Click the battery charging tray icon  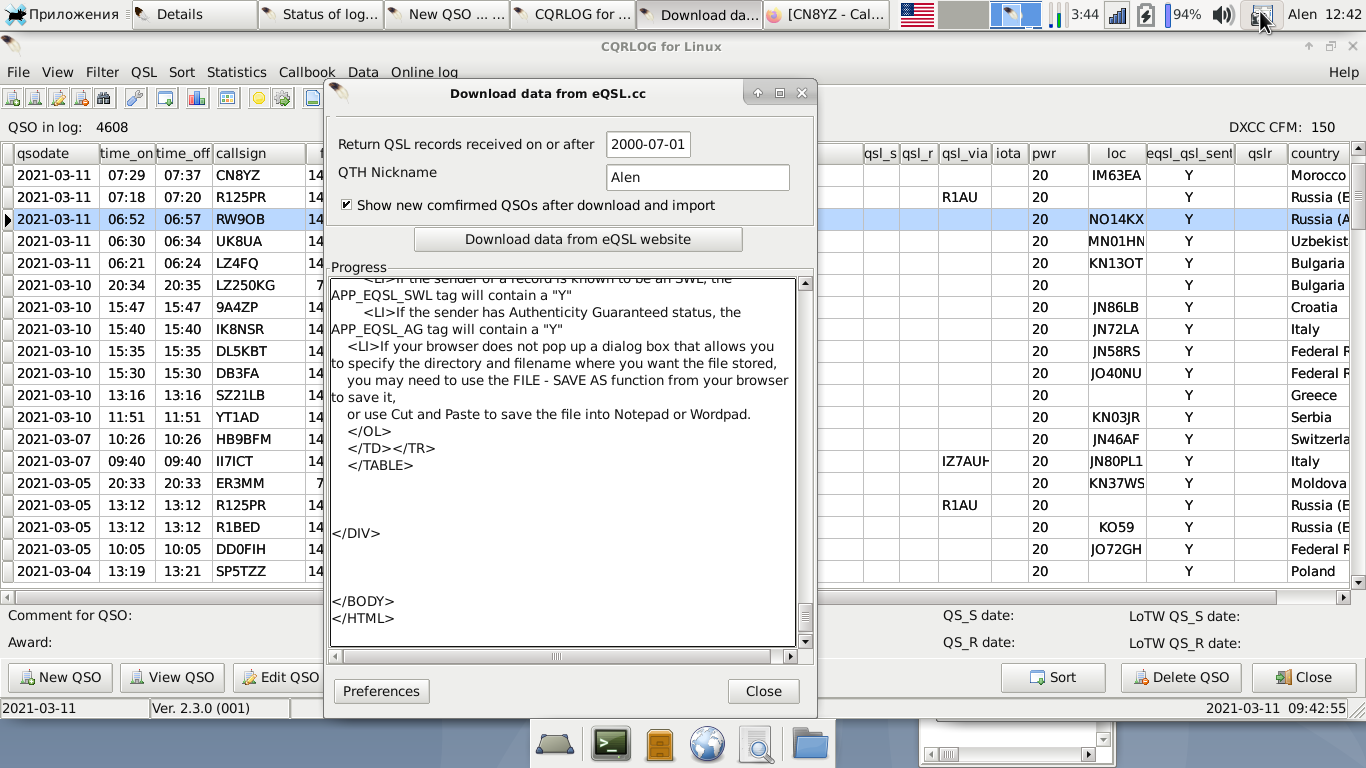pos(1146,14)
